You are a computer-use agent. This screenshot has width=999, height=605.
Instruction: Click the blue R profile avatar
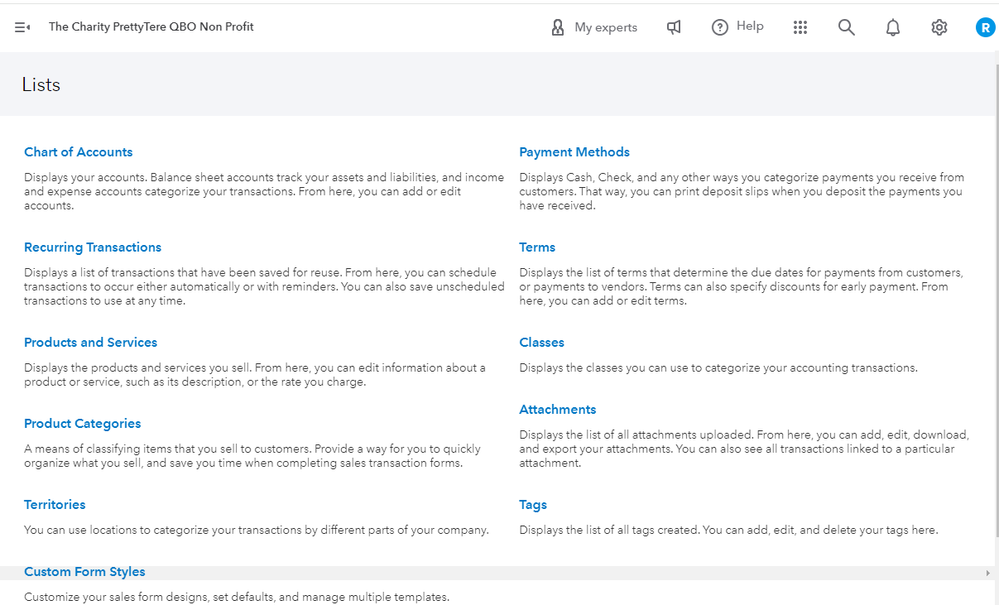point(985,28)
